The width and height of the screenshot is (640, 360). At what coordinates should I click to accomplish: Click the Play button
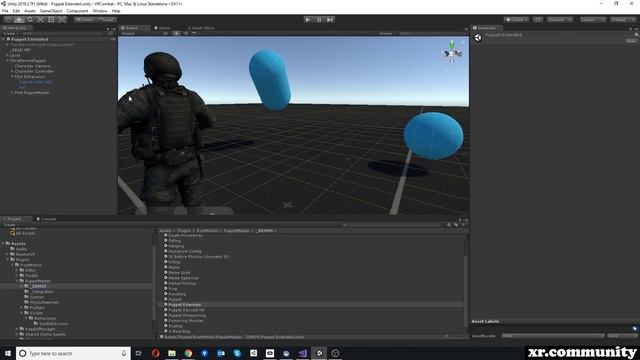[x=308, y=20]
